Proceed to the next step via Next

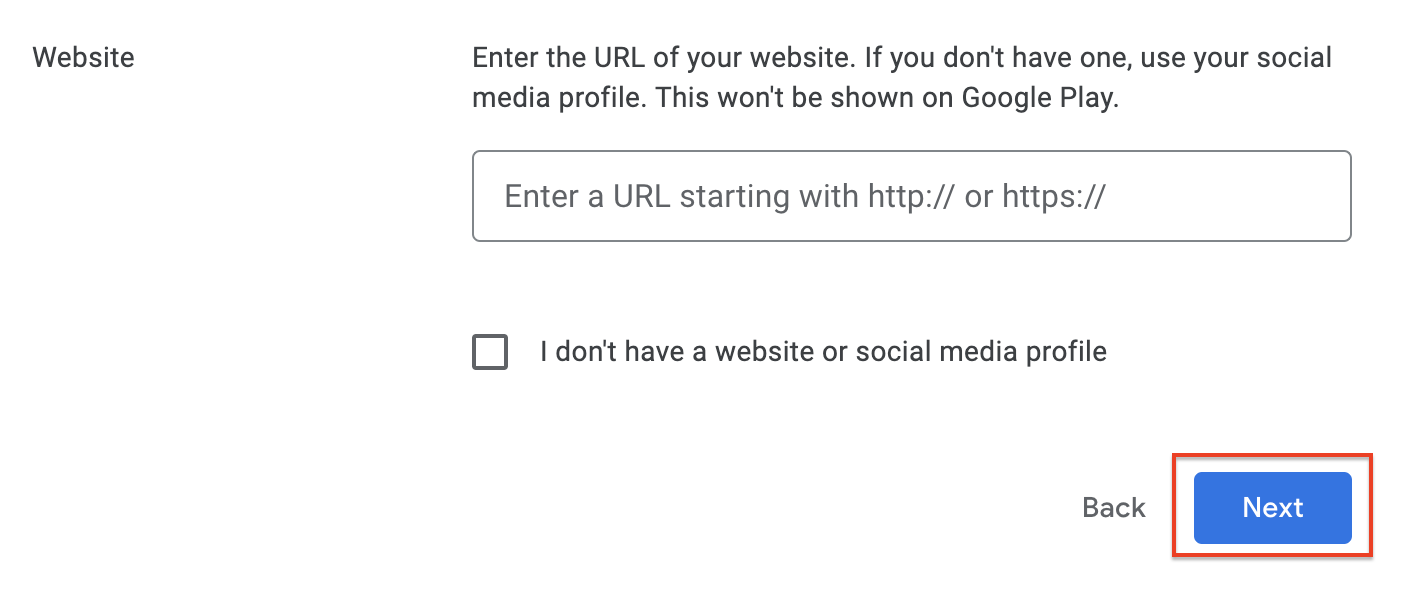[x=1272, y=508]
